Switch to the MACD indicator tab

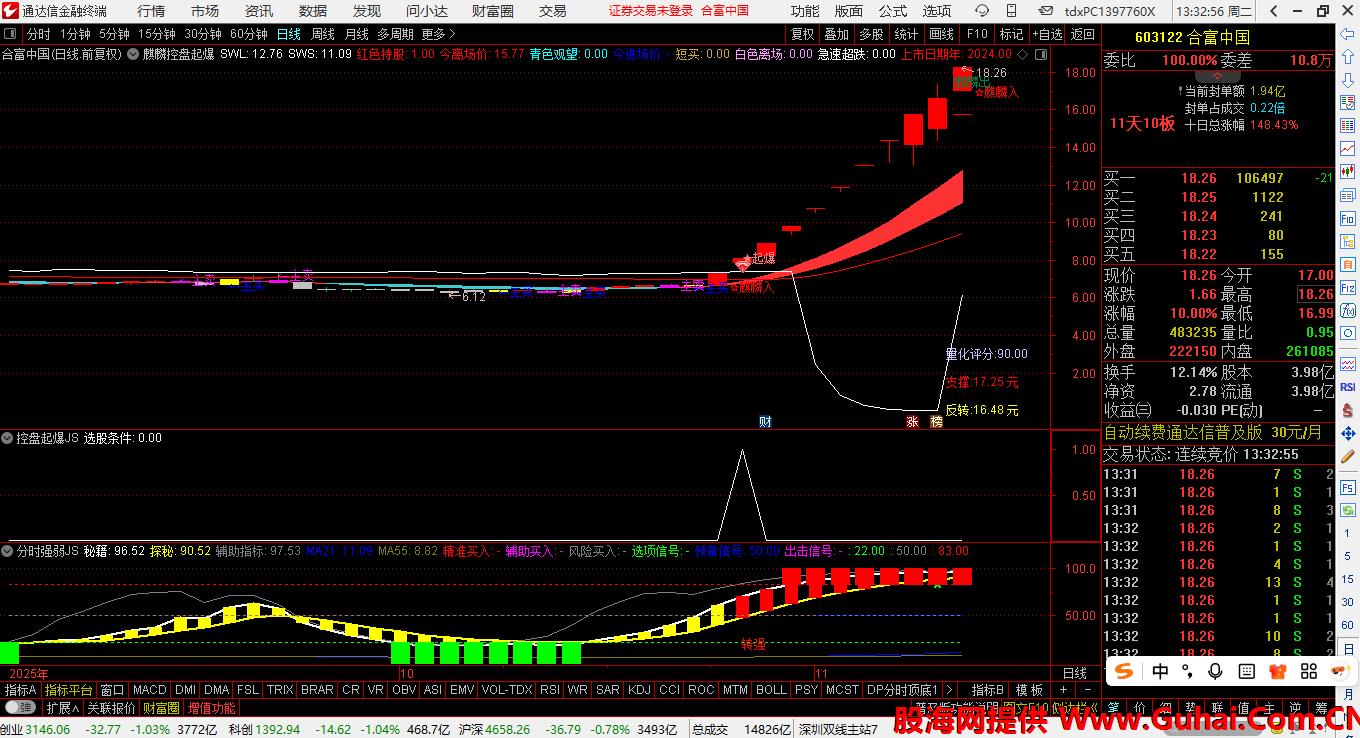click(x=149, y=690)
